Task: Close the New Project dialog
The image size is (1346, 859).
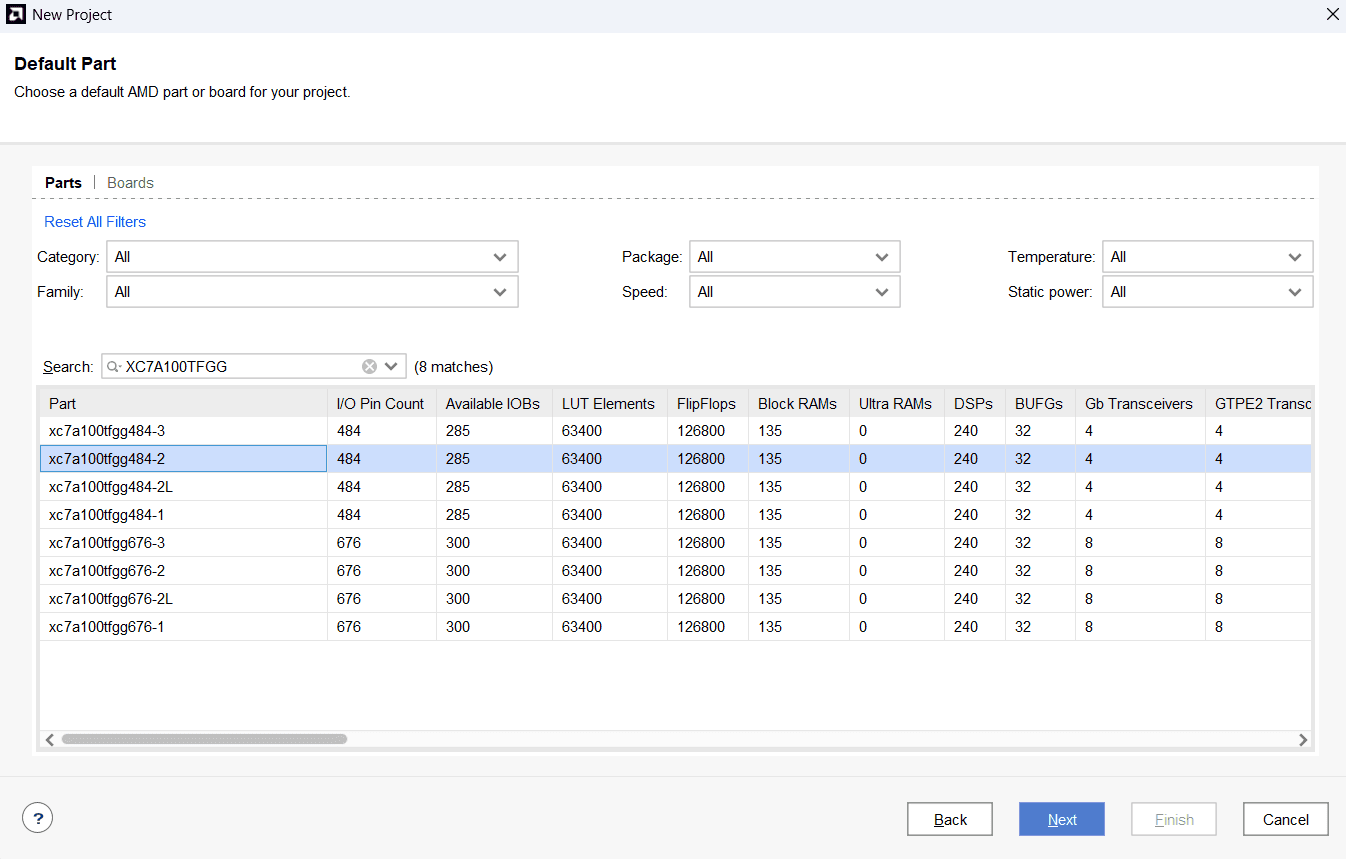Action: (x=1332, y=15)
